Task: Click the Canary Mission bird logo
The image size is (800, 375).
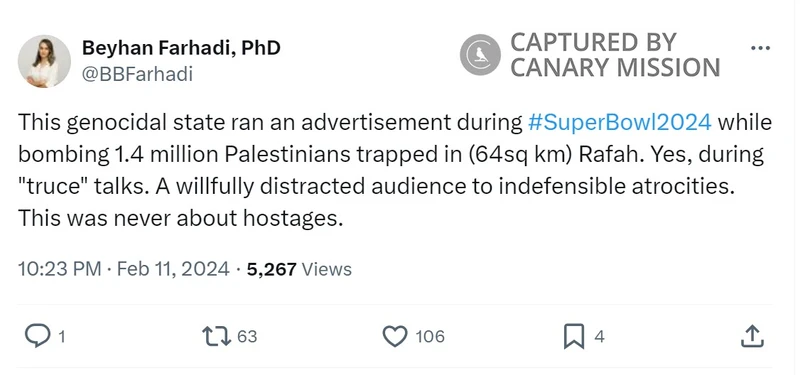Action: coord(480,55)
